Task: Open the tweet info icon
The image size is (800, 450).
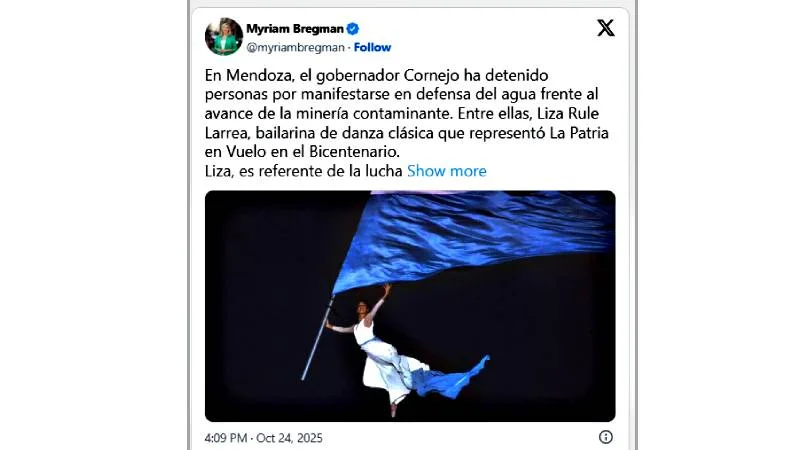Action: pos(606,437)
